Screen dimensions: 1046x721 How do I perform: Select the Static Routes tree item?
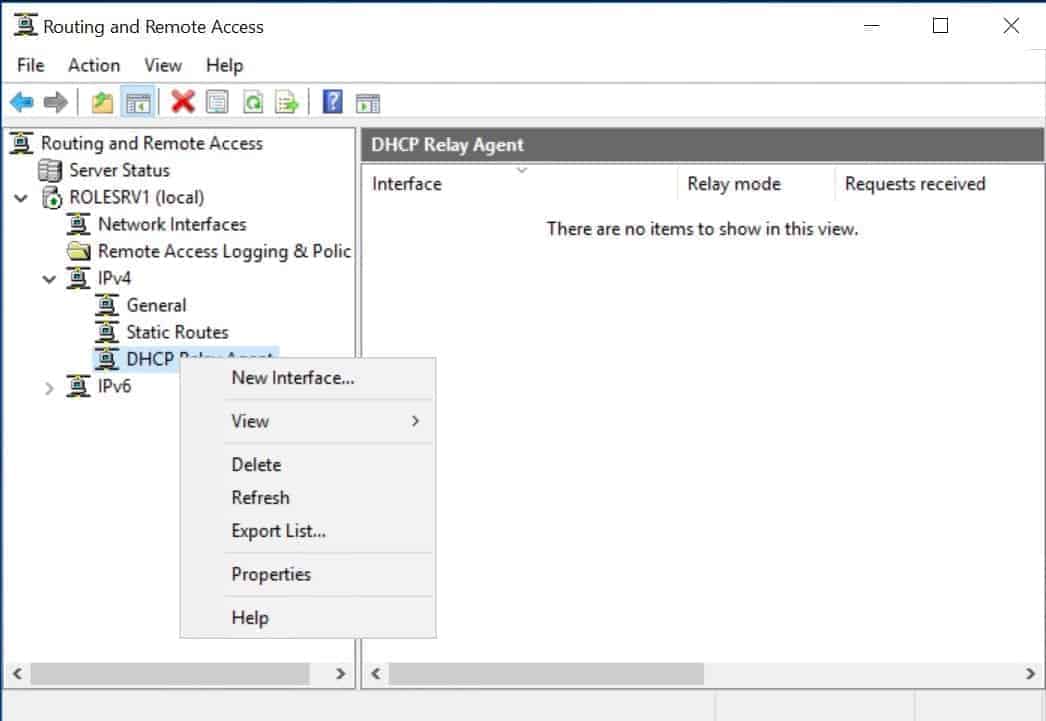[178, 332]
